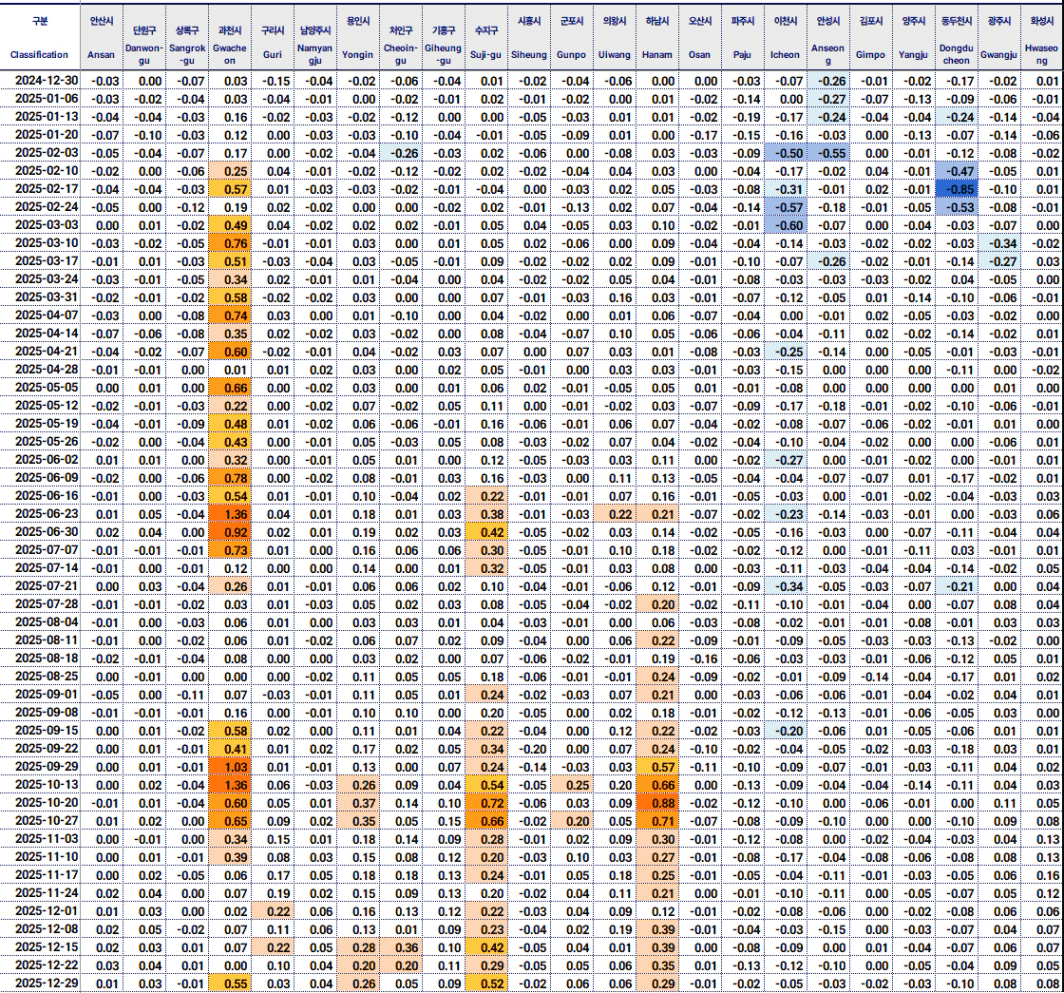Click the -0.55 cell in Anseong column

(x=829, y=153)
